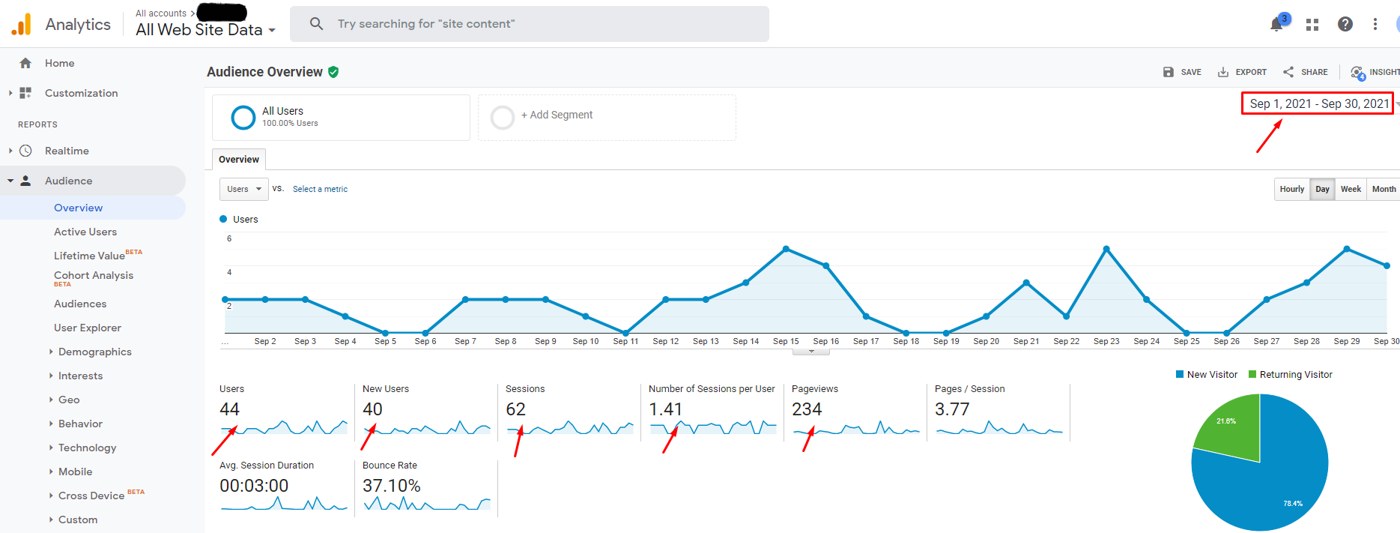The width and height of the screenshot is (1400, 533).
Task: Click the Save disk icon
Action: (x=1168, y=72)
